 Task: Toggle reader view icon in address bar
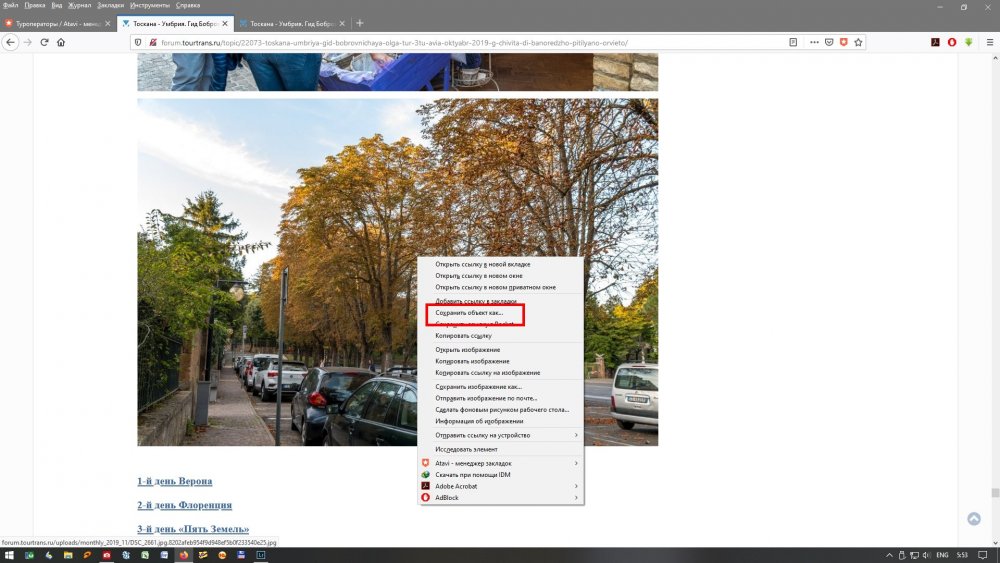(x=793, y=42)
